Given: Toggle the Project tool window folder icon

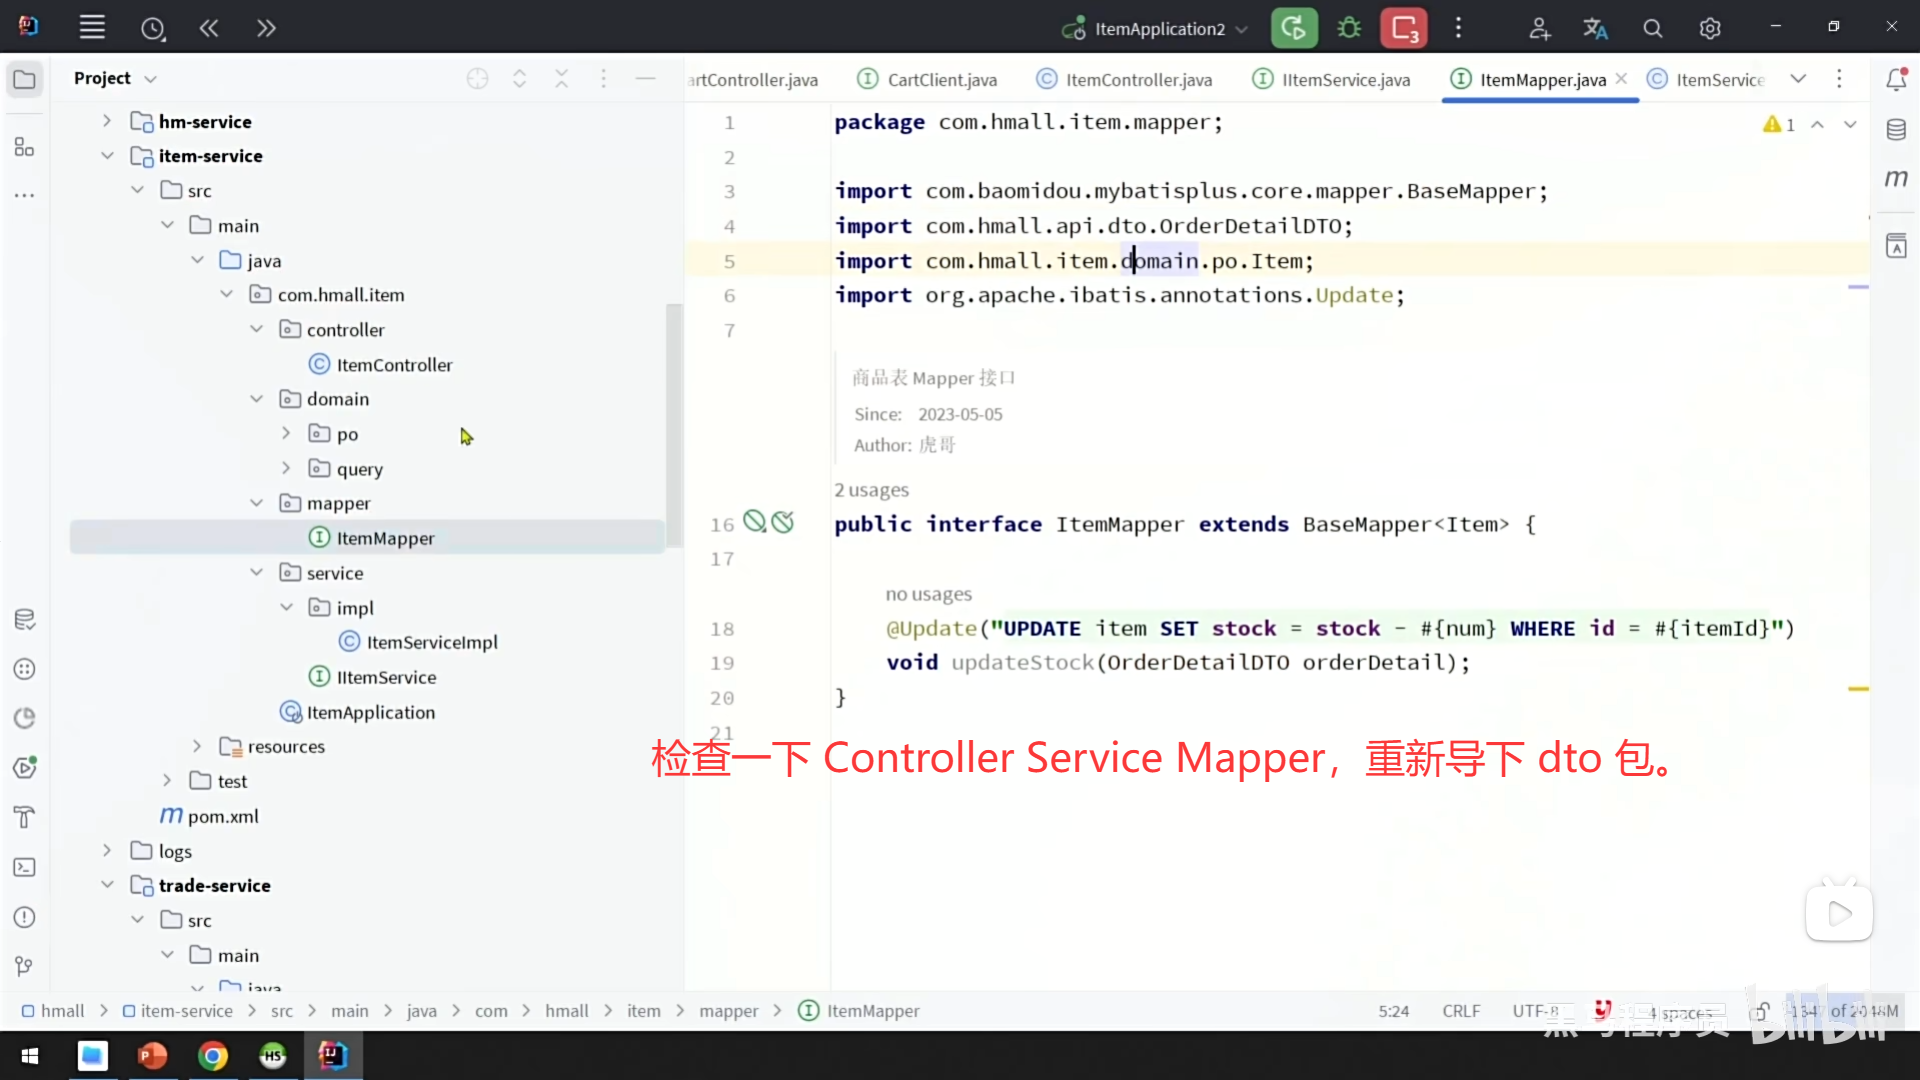Looking at the screenshot, I should [25, 79].
